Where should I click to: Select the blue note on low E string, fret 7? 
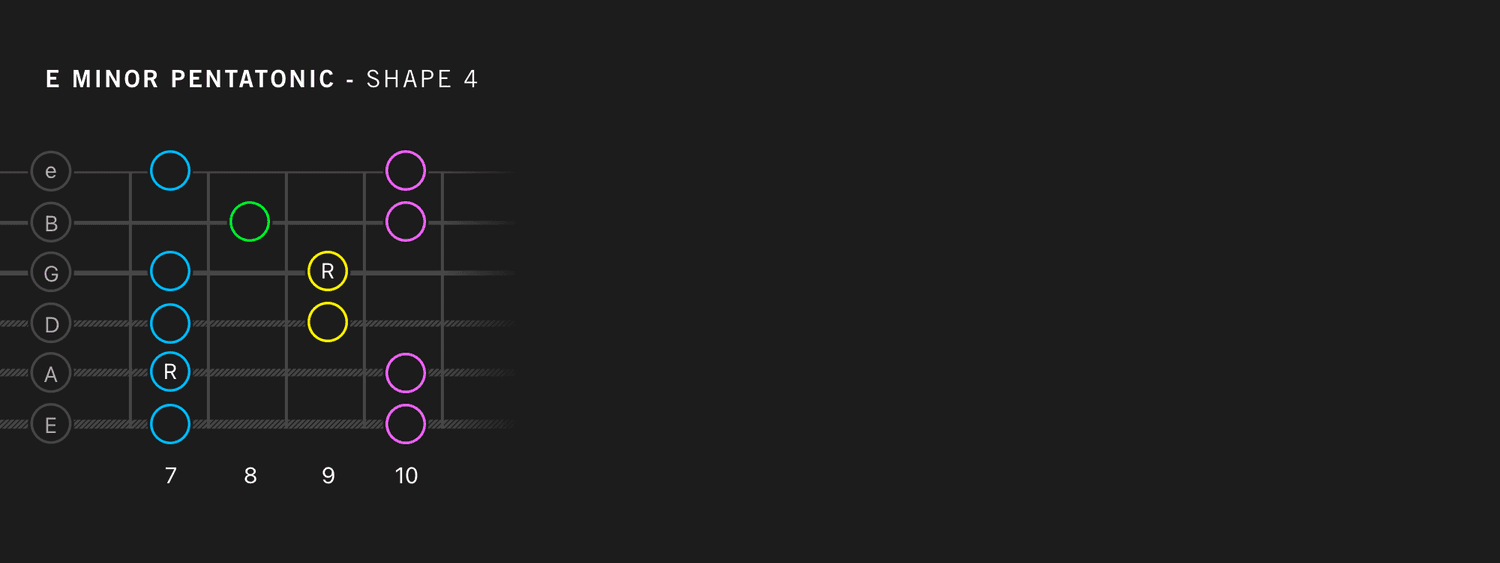pos(170,424)
